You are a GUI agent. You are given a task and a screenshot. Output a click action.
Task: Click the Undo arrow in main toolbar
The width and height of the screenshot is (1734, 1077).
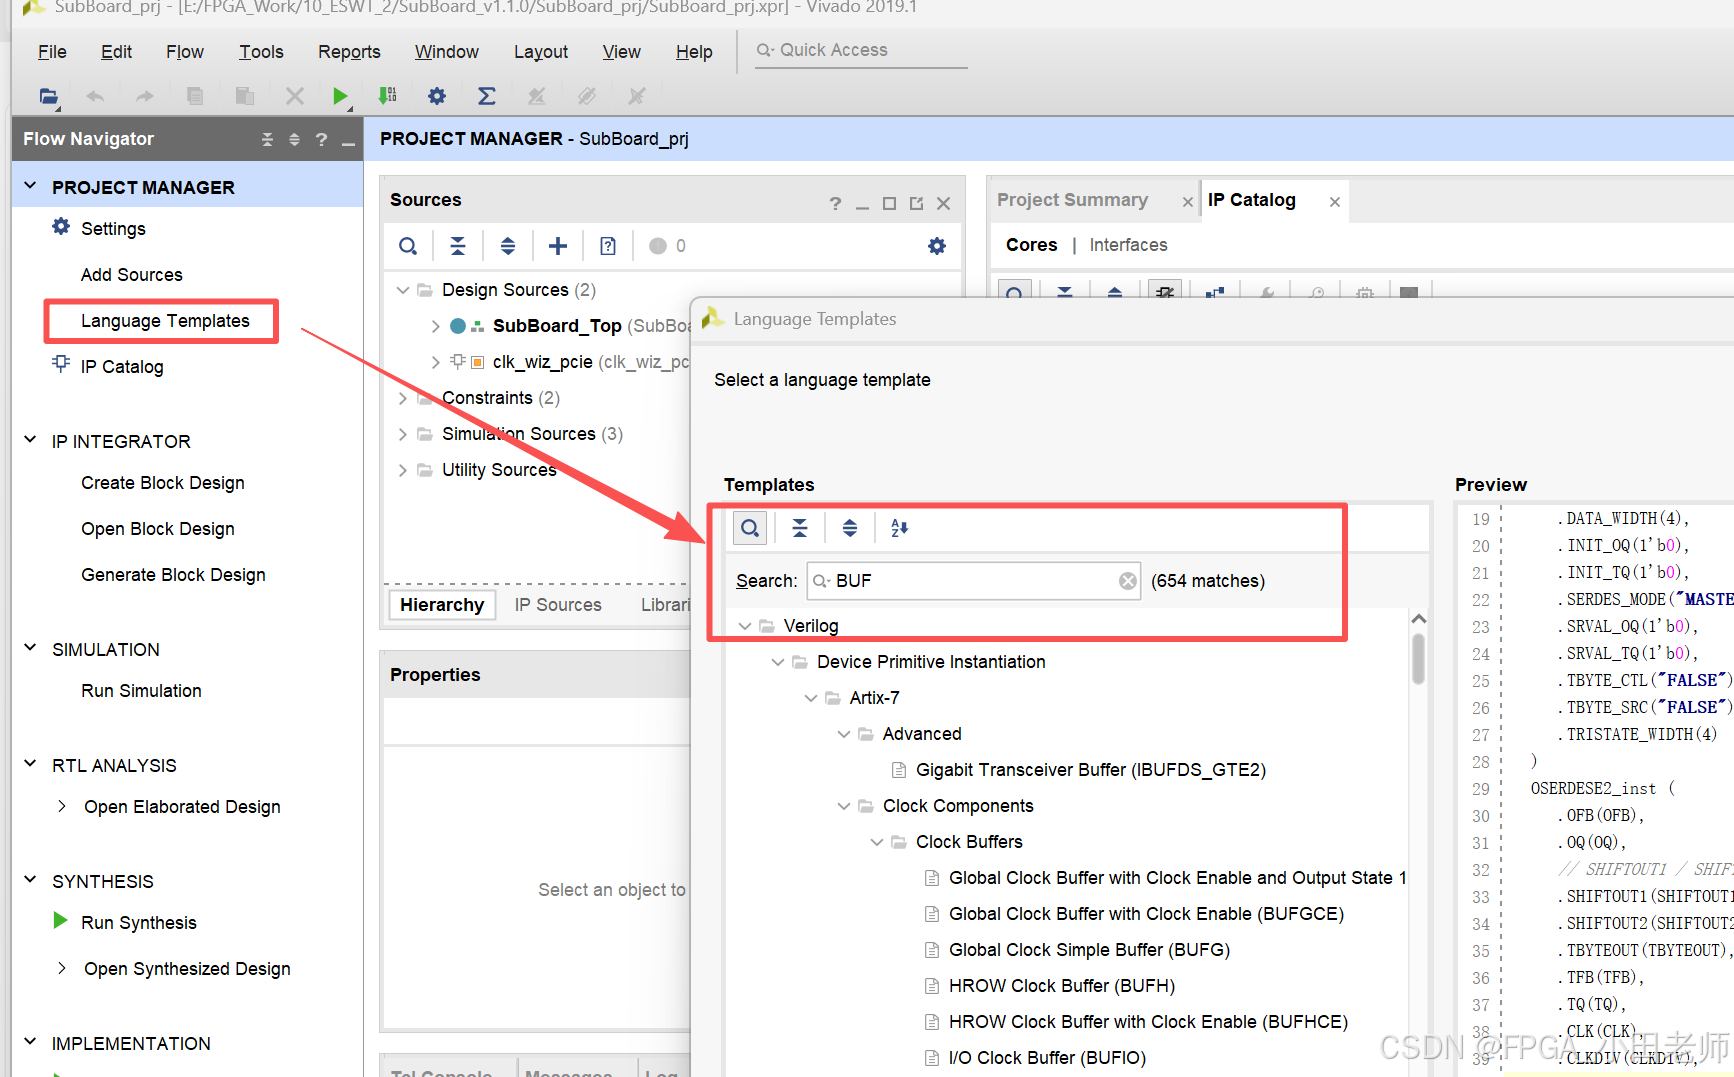tap(95, 96)
